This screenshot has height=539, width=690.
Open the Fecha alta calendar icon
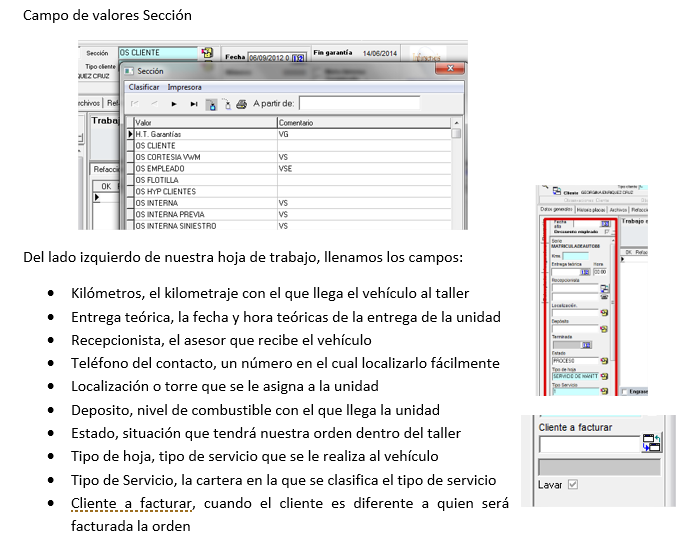click(x=606, y=224)
